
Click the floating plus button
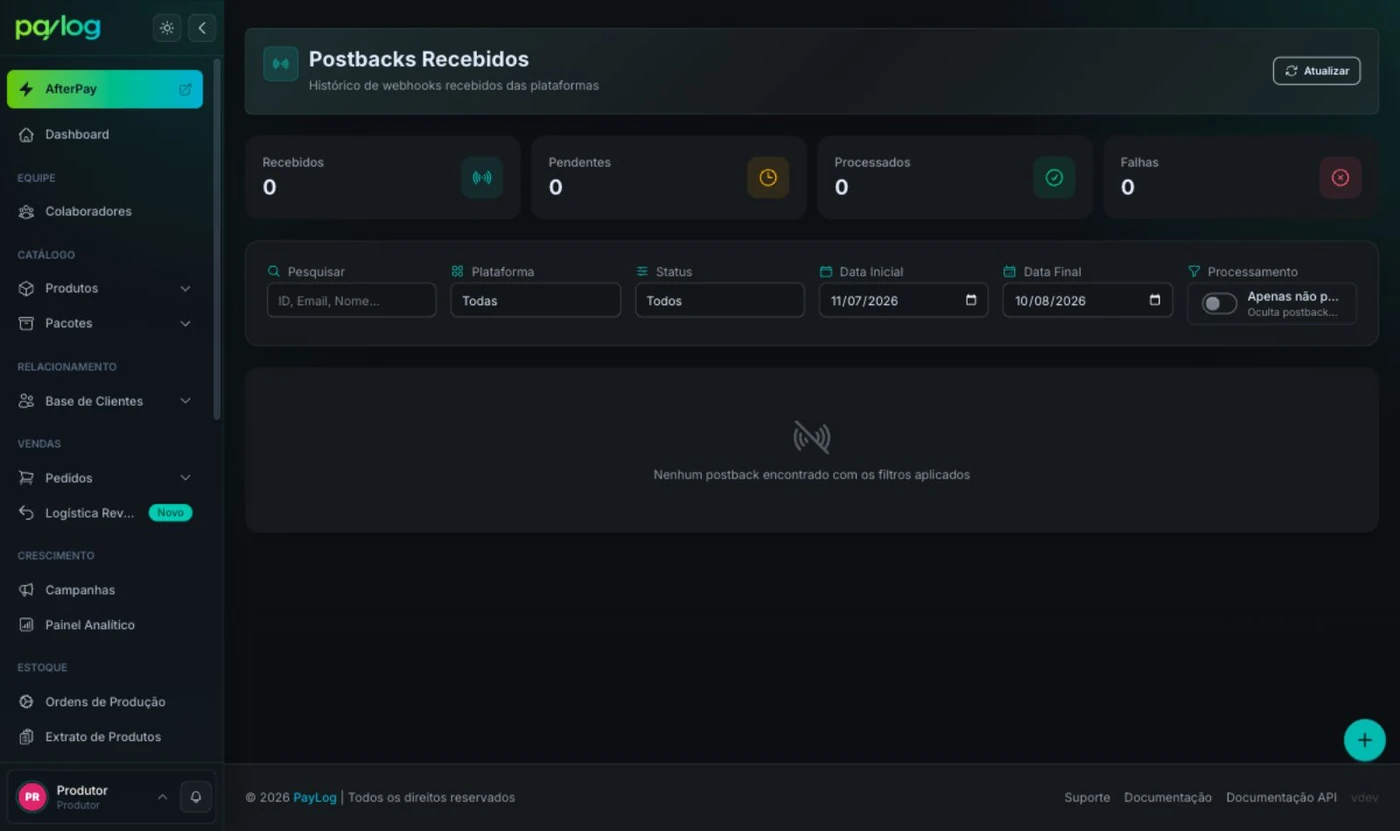click(1364, 741)
